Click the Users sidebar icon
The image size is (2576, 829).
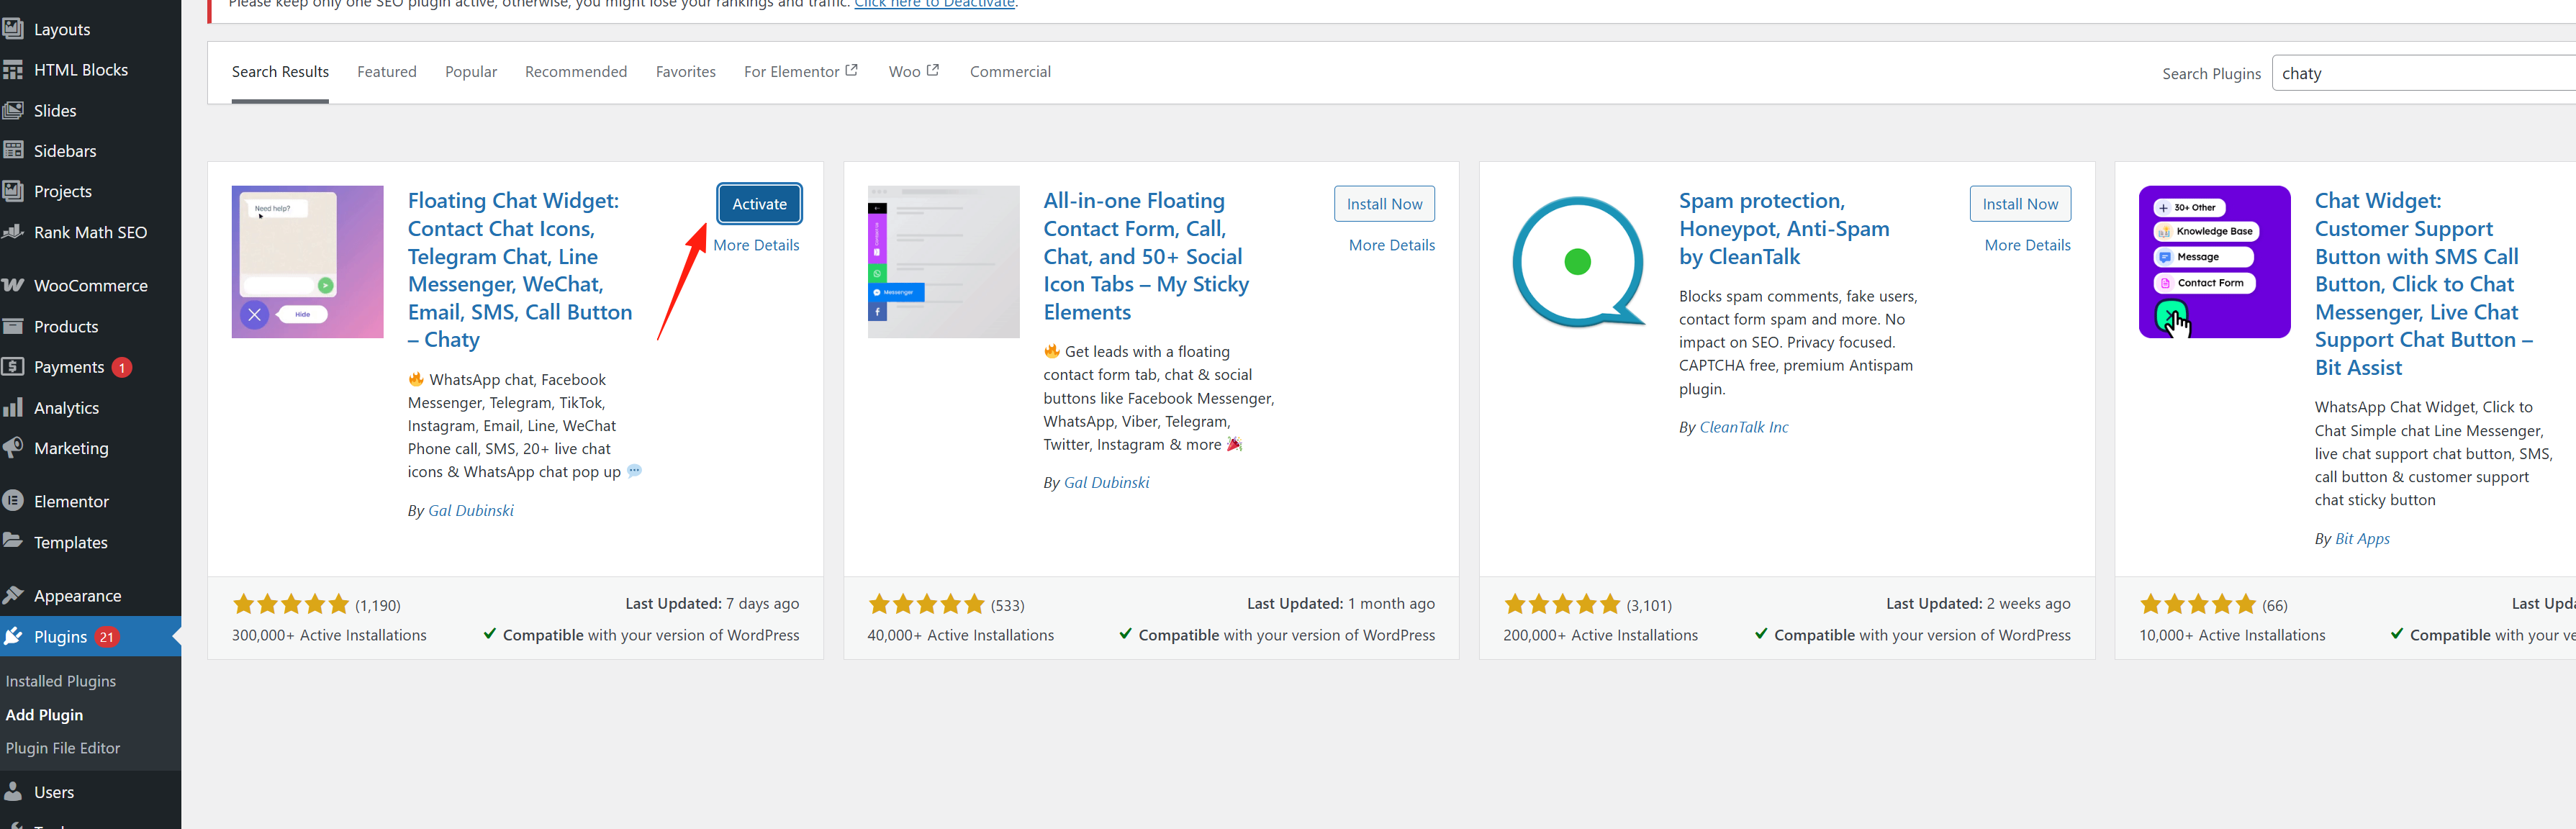13,791
